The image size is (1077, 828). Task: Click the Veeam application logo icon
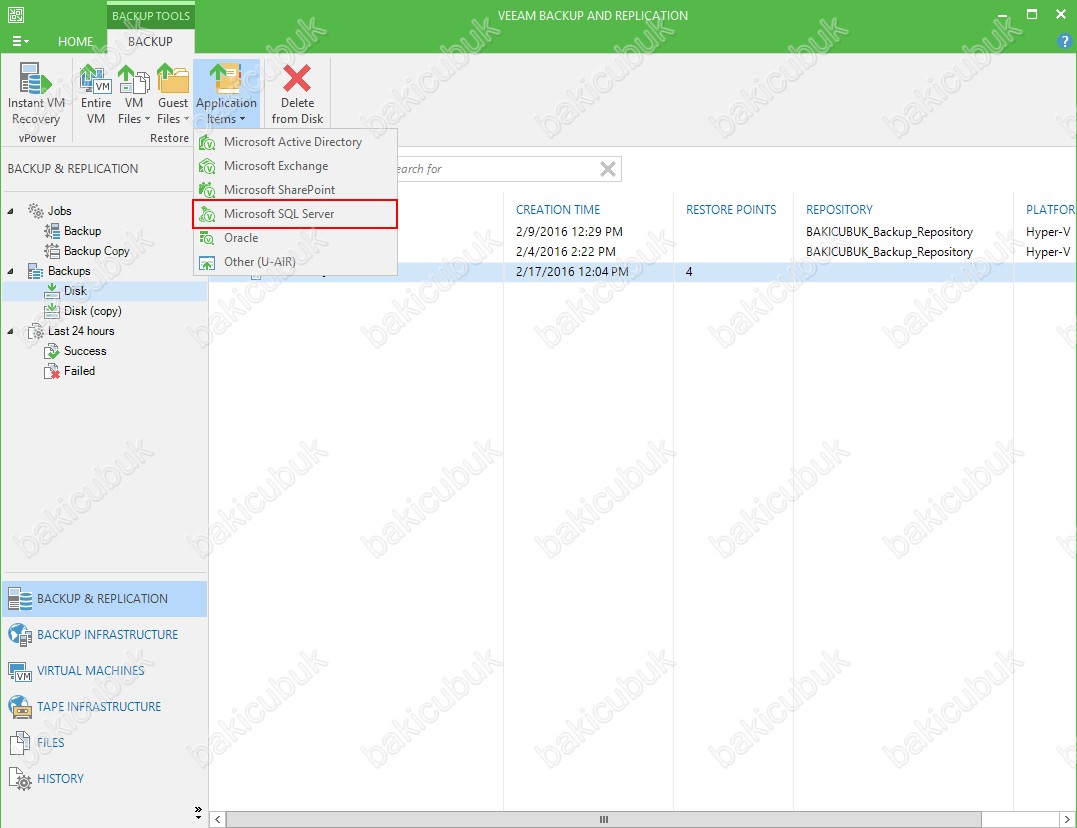tap(15, 14)
